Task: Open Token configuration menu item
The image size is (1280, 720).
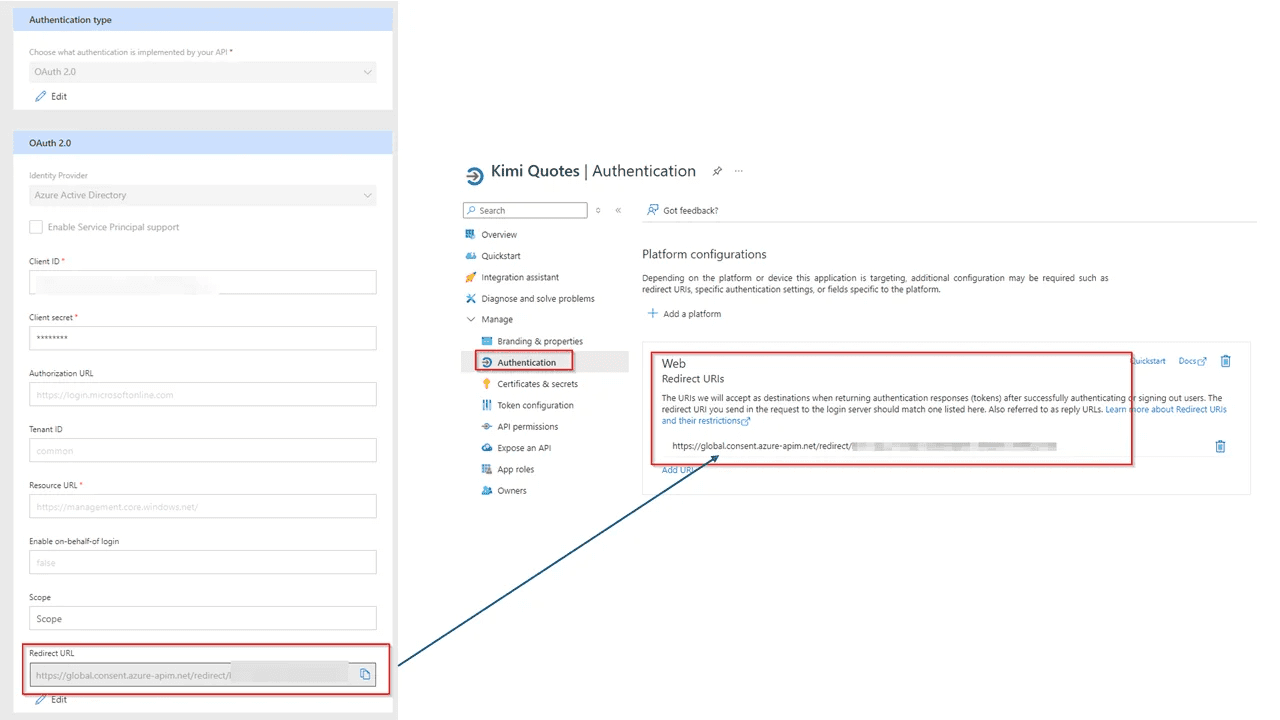Action: point(535,405)
